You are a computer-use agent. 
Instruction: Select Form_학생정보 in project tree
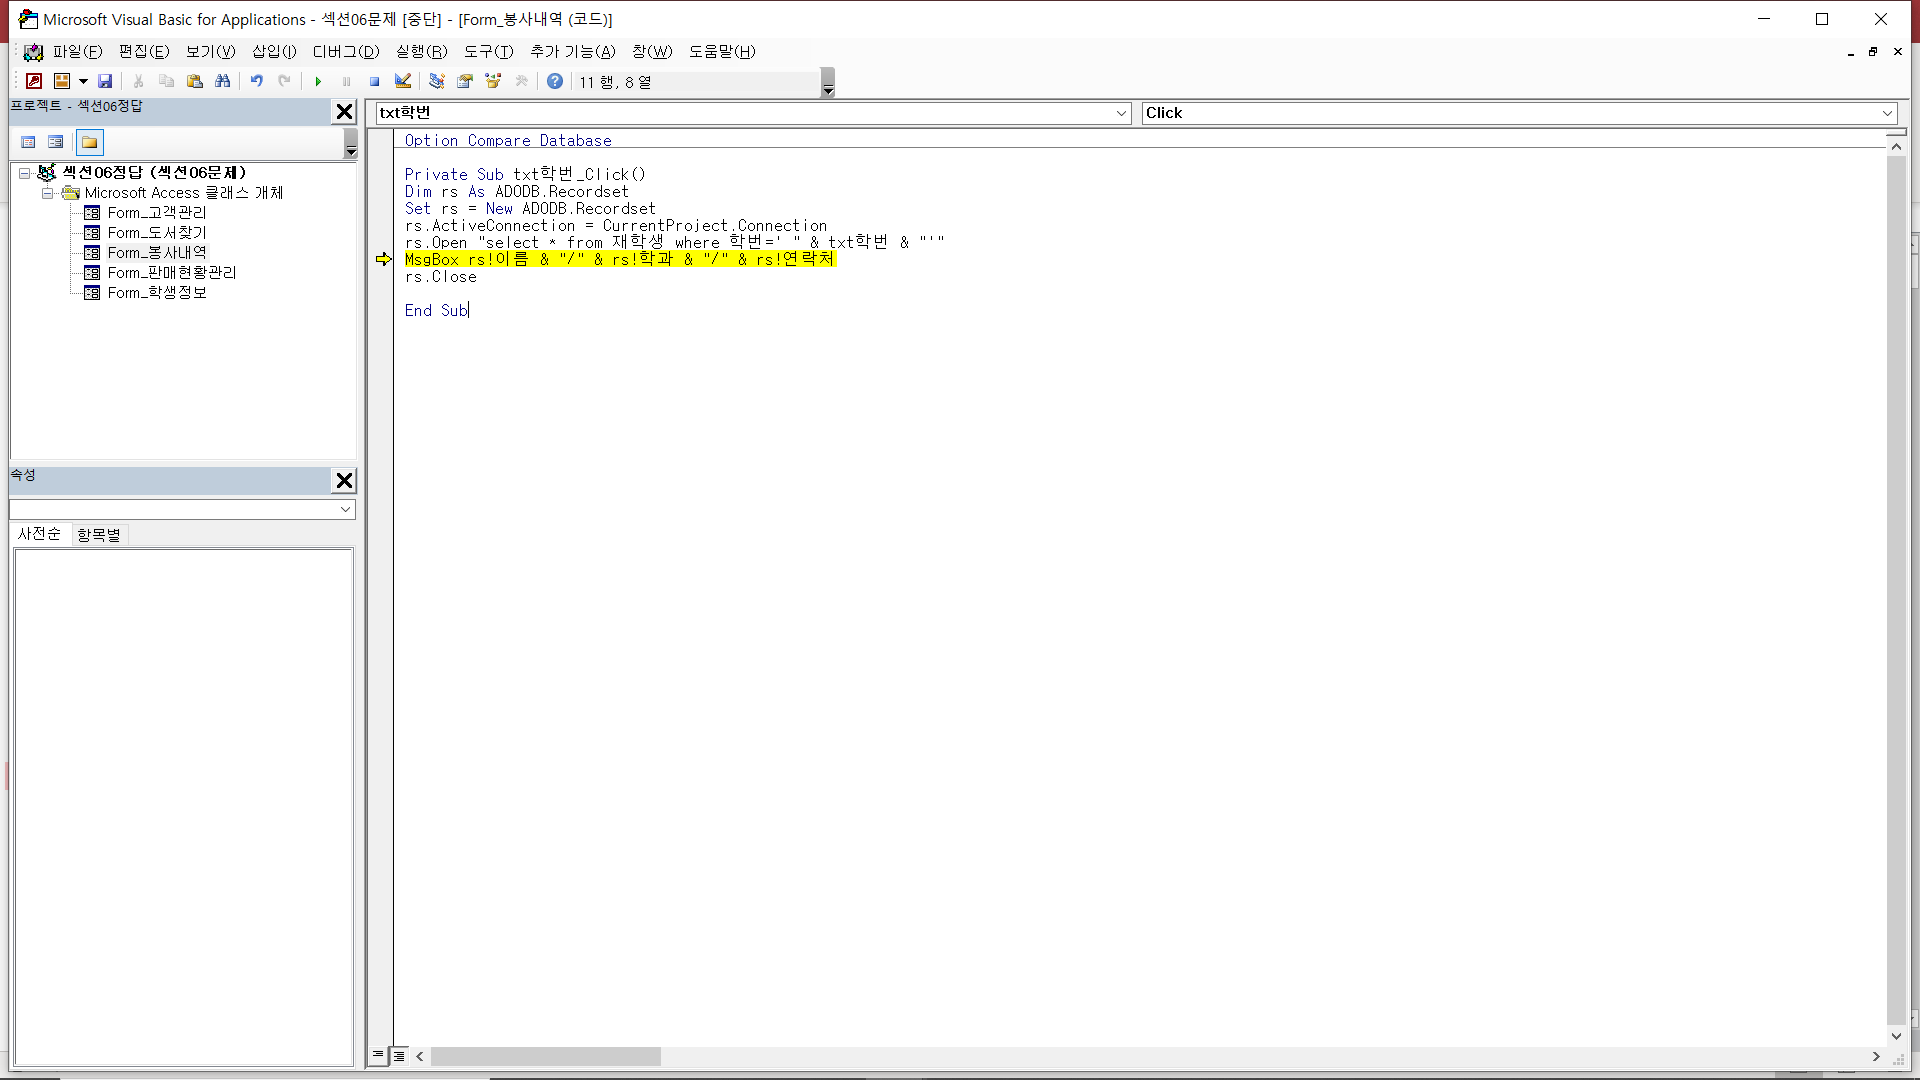point(157,293)
